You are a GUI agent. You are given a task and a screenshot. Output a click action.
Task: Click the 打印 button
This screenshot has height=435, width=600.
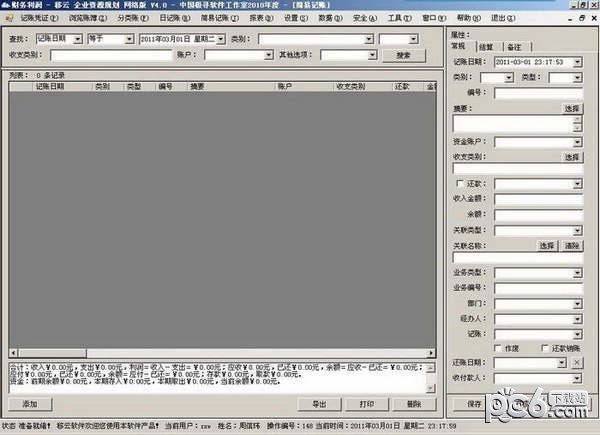click(366, 404)
